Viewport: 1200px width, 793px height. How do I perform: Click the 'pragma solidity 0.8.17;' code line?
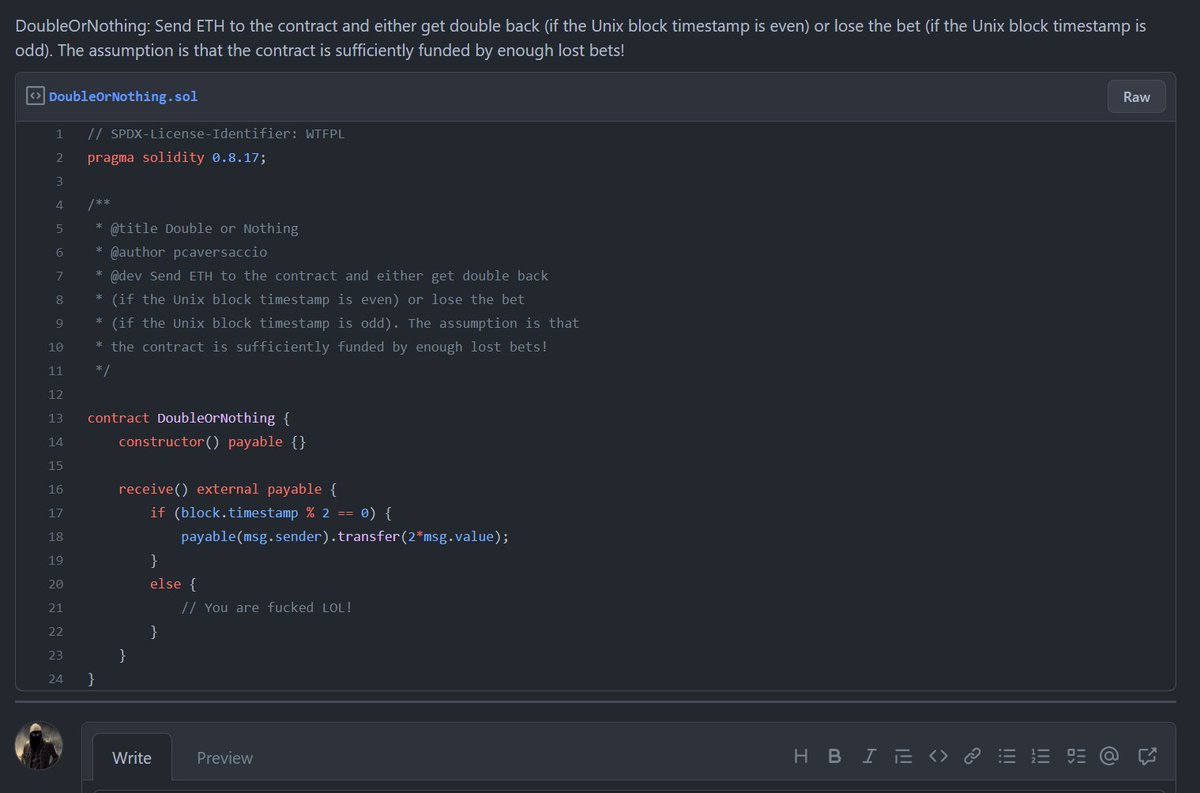coord(177,158)
